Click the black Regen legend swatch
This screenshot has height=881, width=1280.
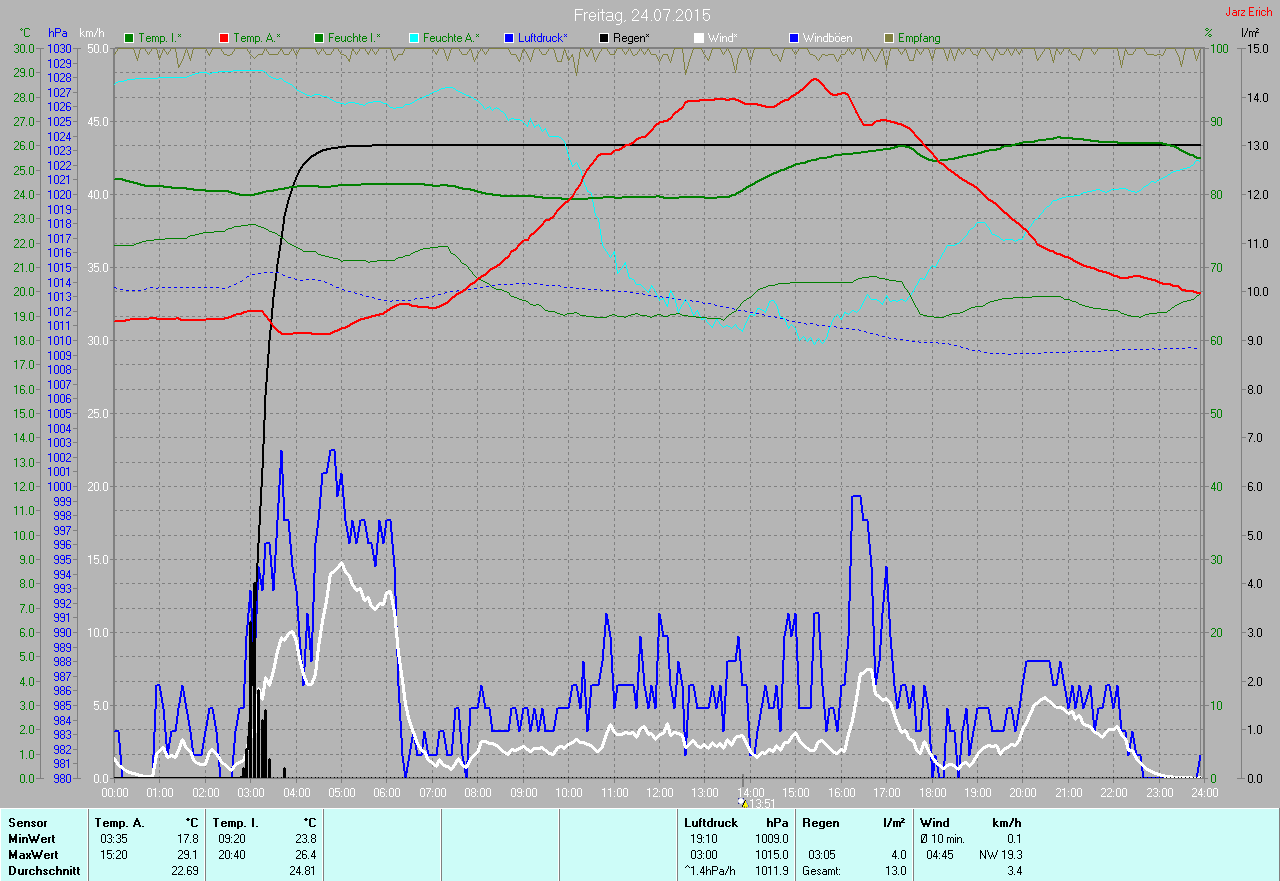click(x=604, y=38)
